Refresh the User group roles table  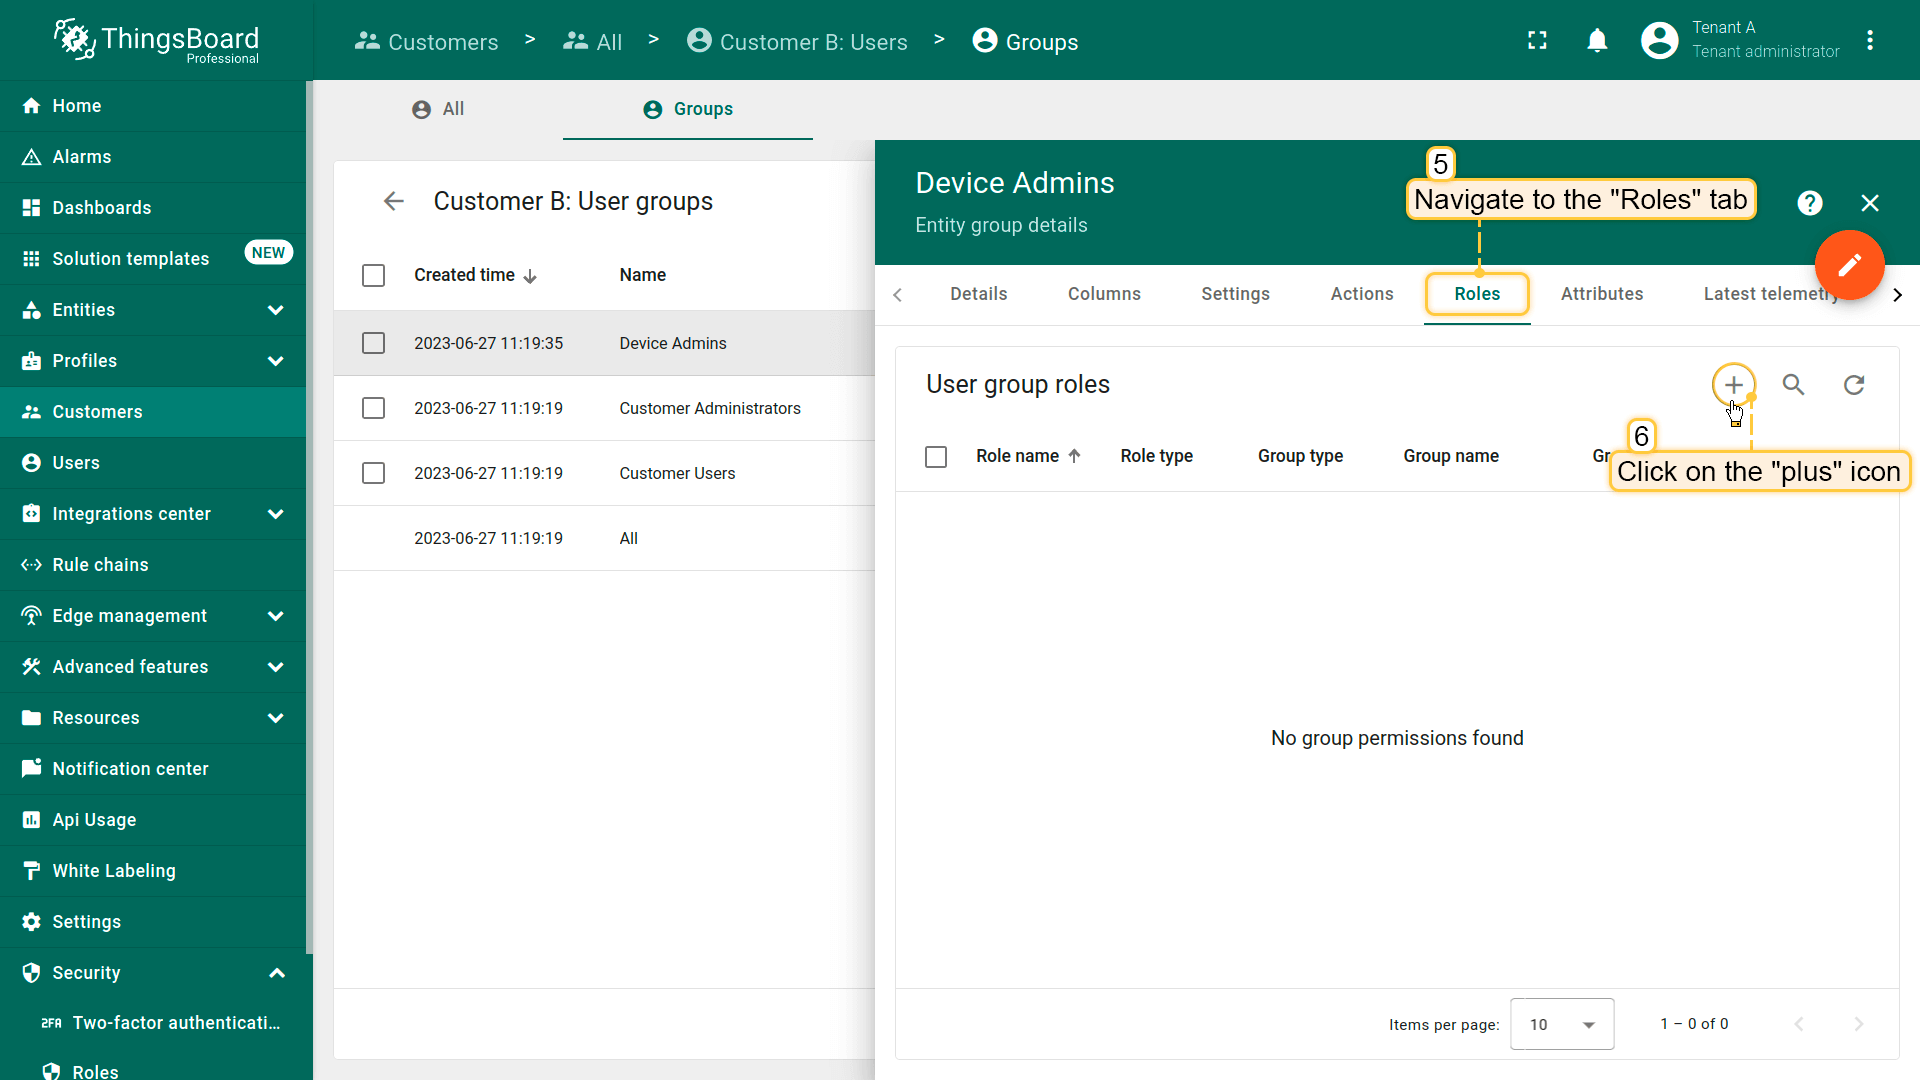[x=1854, y=385]
